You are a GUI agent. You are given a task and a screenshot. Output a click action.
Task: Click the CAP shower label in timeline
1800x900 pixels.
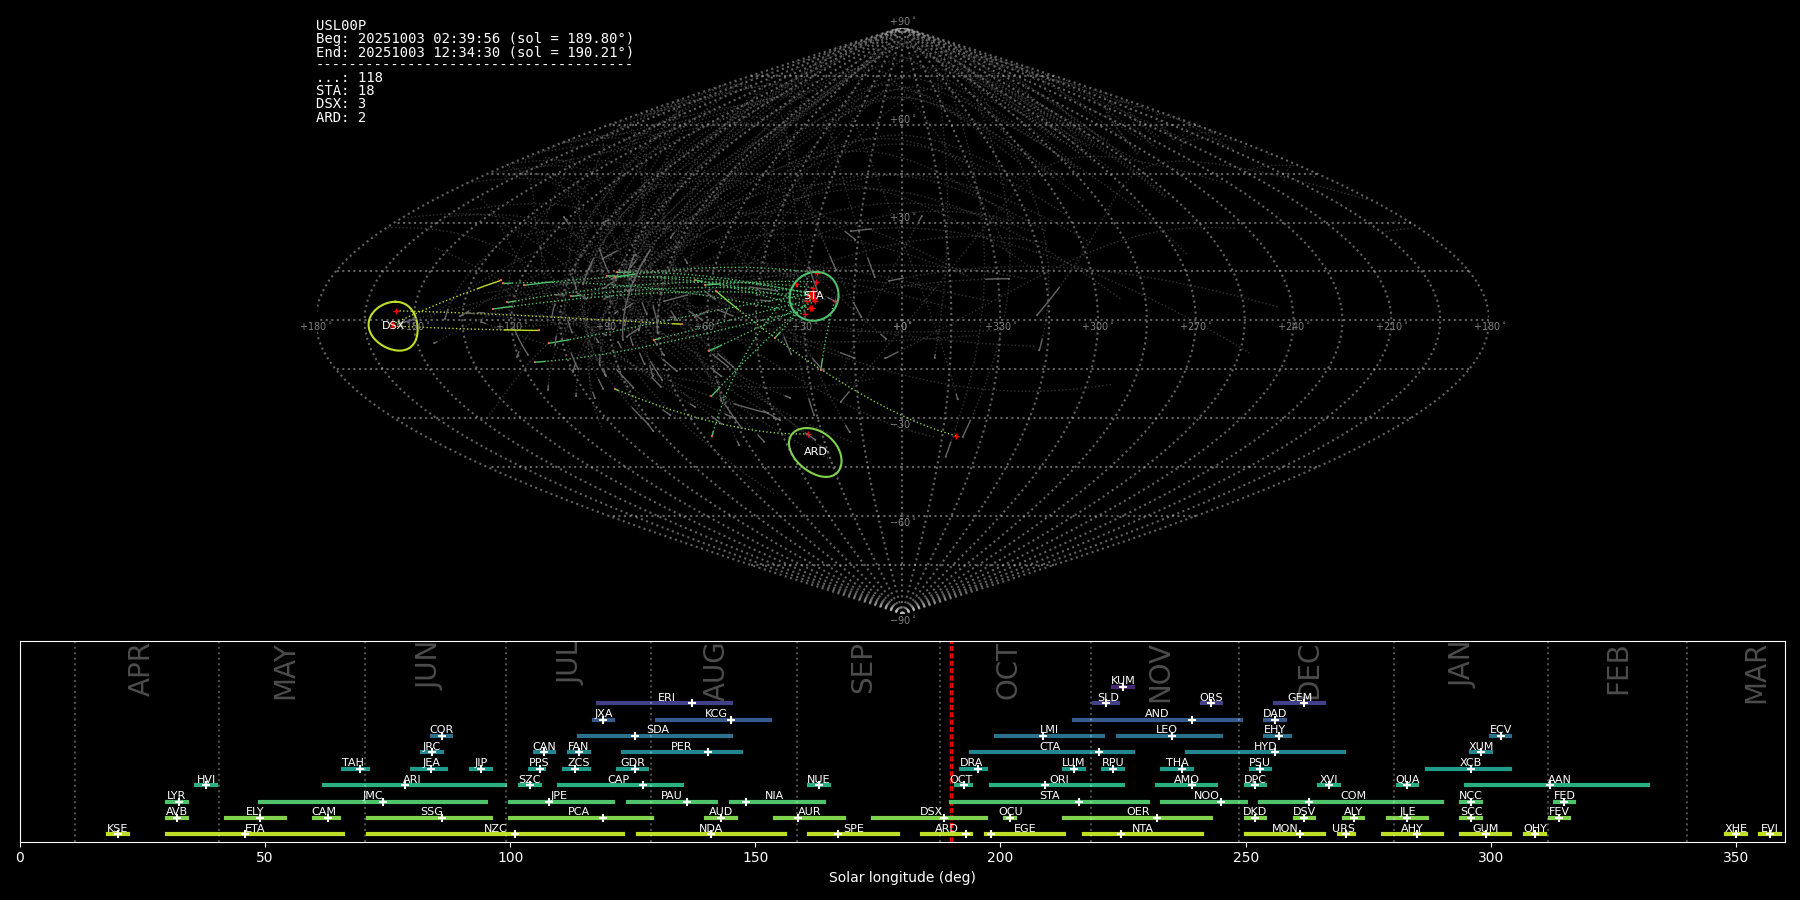(x=619, y=779)
